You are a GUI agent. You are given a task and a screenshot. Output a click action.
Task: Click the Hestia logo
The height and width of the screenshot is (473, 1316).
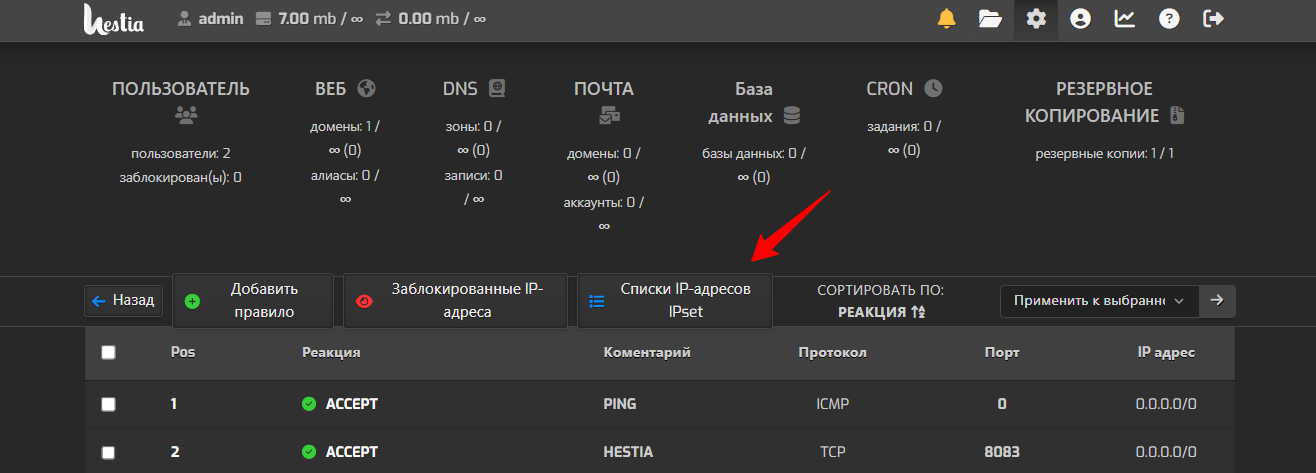tap(114, 19)
